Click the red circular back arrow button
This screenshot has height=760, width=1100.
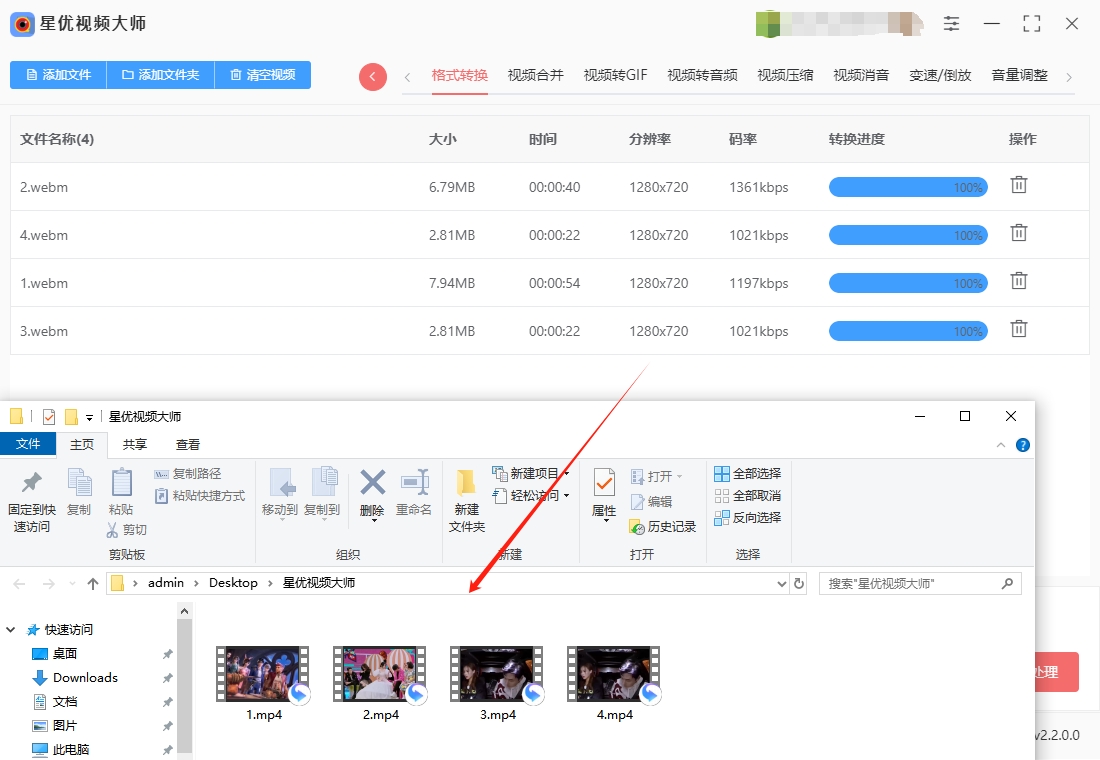point(373,76)
